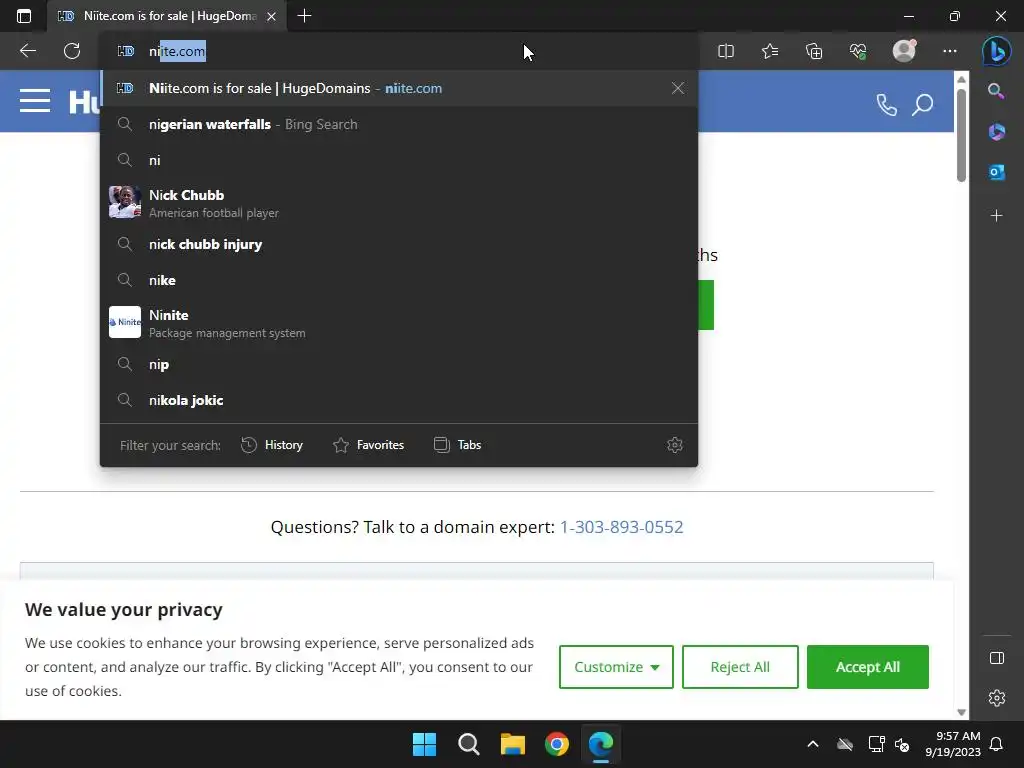Choose the nip suggestion
The height and width of the screenshot is (768, 1024).
point(399,364)
